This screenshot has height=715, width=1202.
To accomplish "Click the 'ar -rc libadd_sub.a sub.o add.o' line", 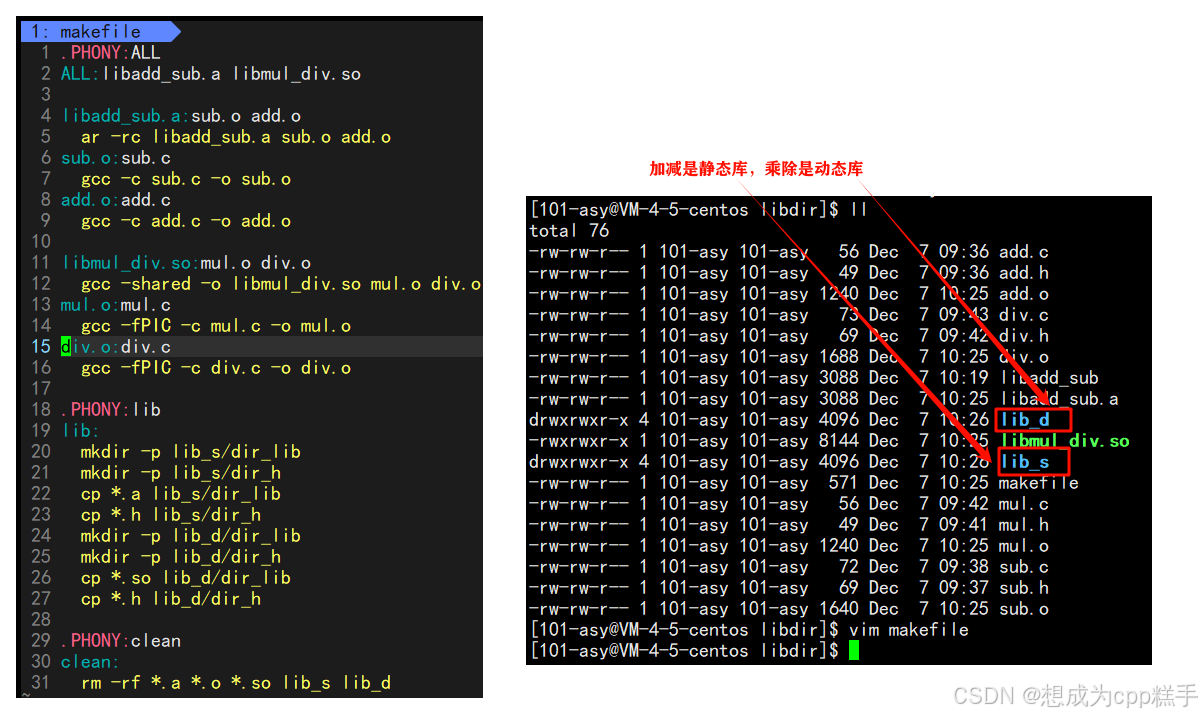I will click(236, 137).
